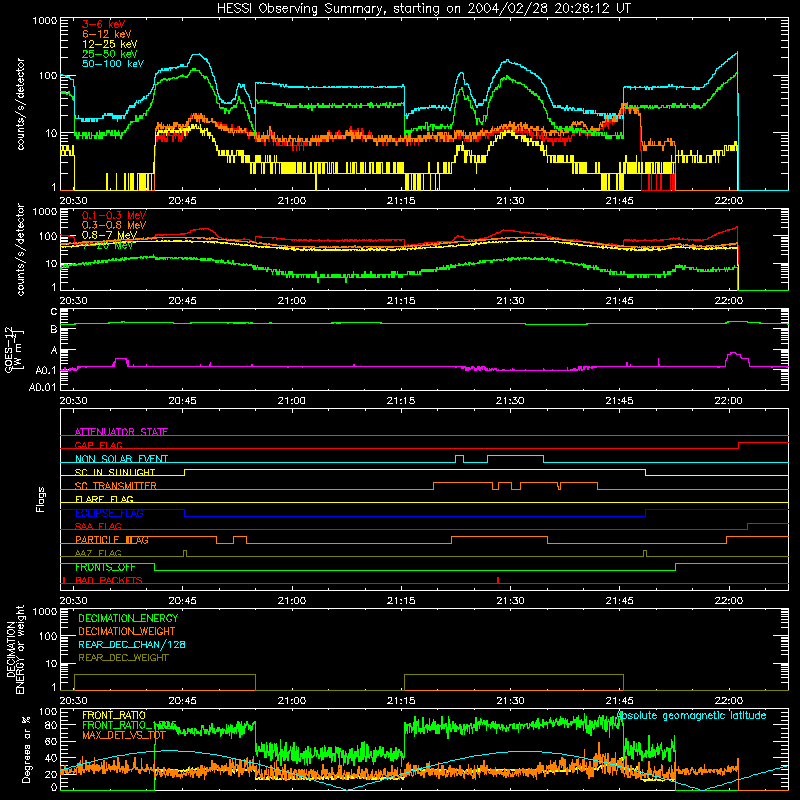Select the FRONTS_OFF flag label
This screenshot has width=800, height=800.
(105, 567)
